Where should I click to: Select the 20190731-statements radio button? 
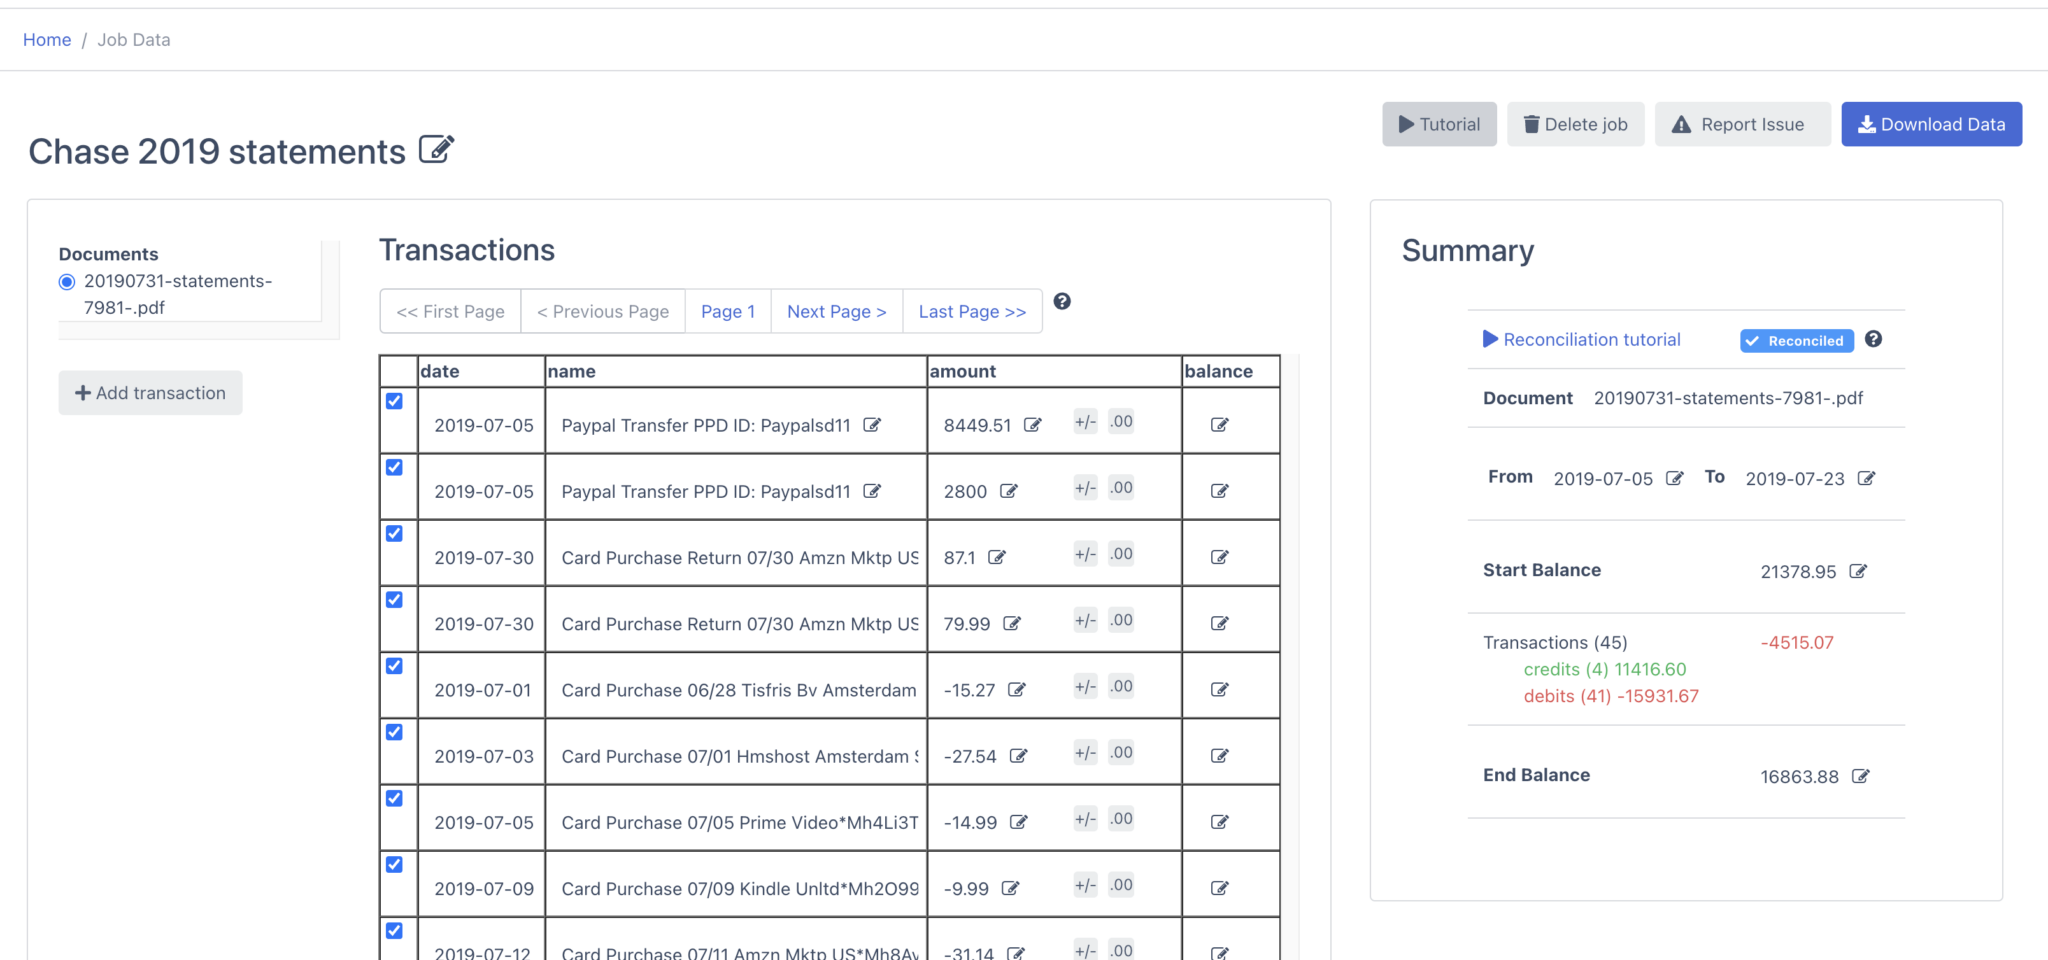click(x=66, y=281)
